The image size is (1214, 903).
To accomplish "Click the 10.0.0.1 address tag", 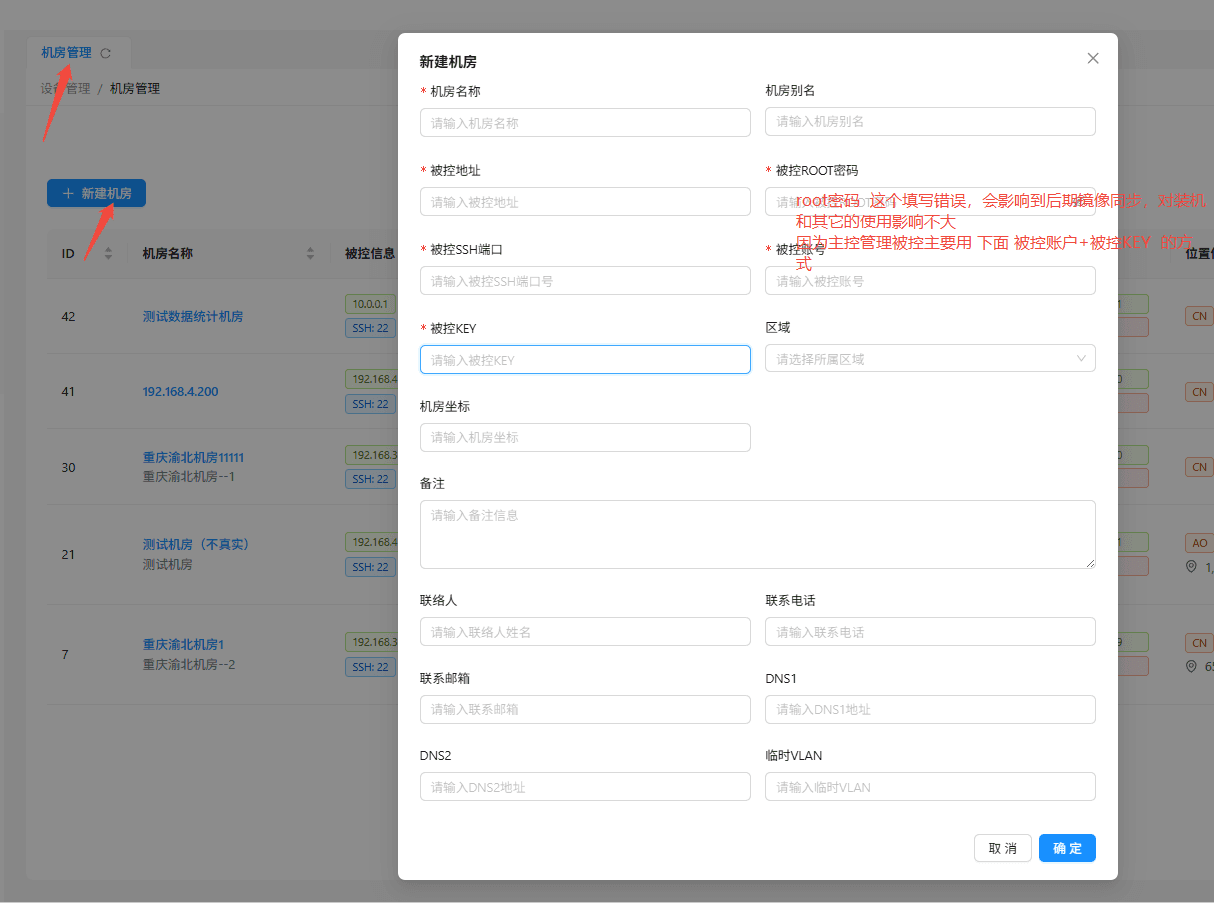I will [372, 303].
